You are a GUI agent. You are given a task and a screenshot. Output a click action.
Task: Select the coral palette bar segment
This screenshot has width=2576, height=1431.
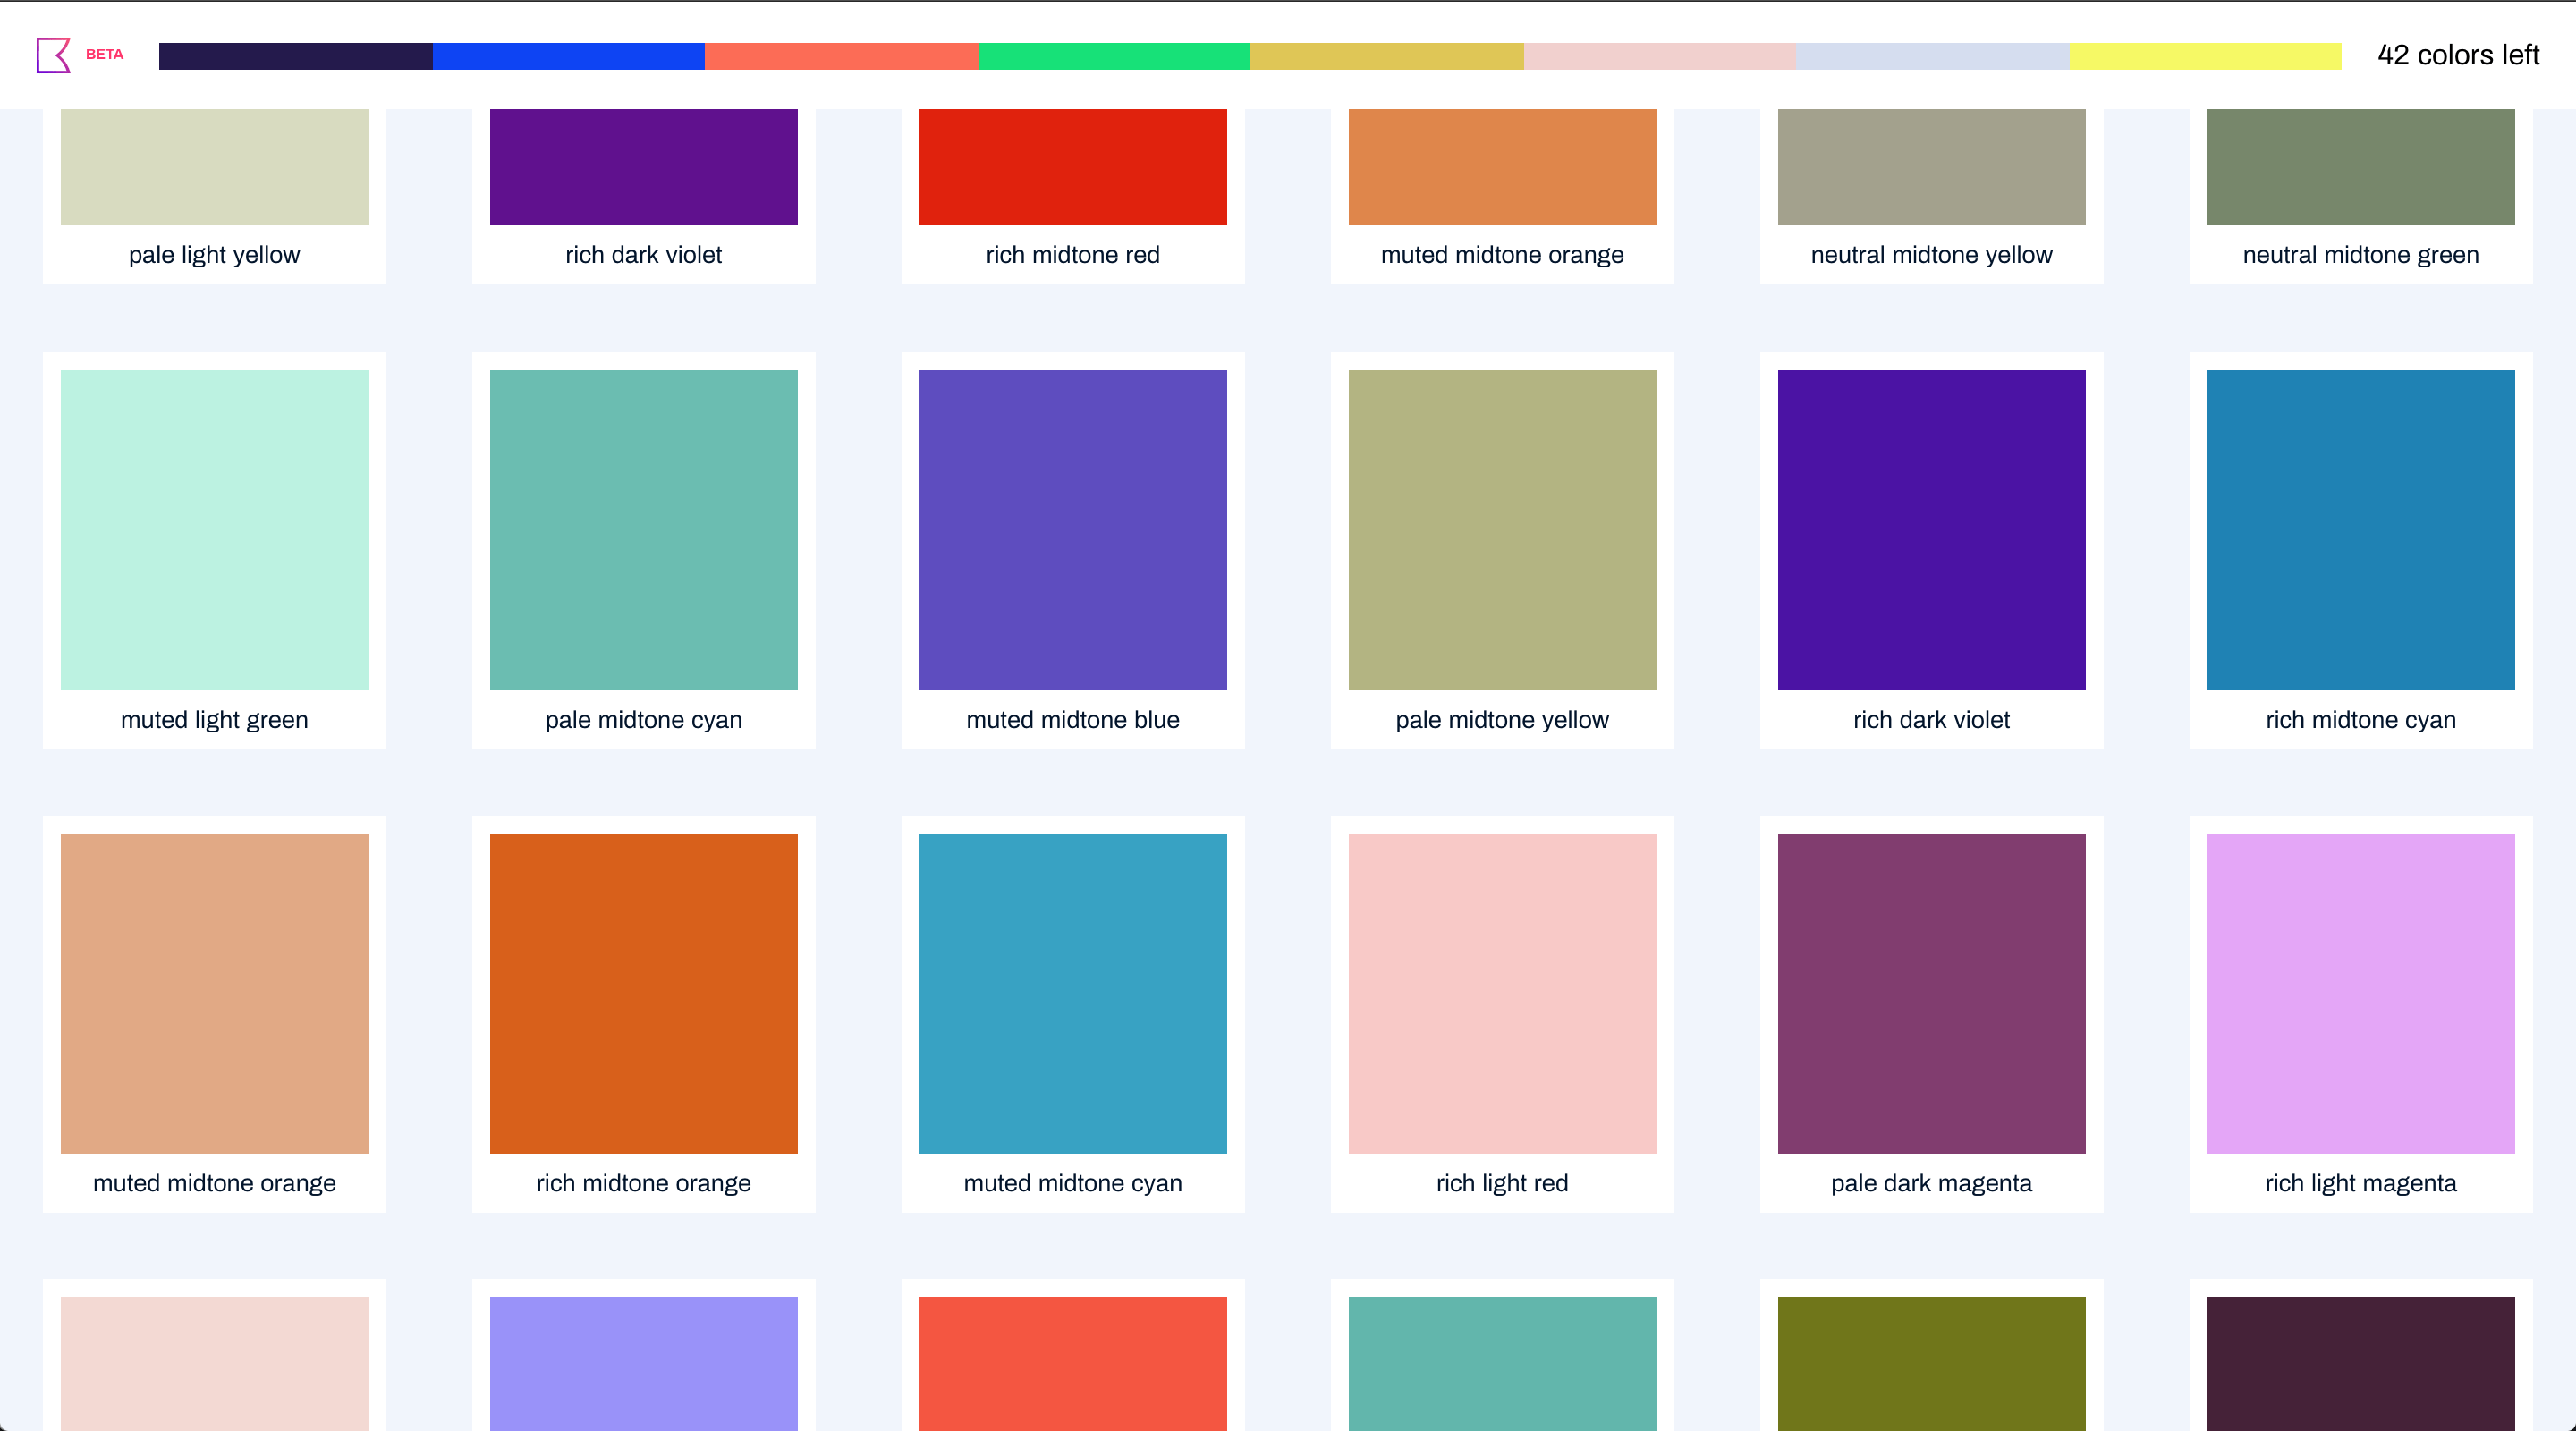click(841, 56)
